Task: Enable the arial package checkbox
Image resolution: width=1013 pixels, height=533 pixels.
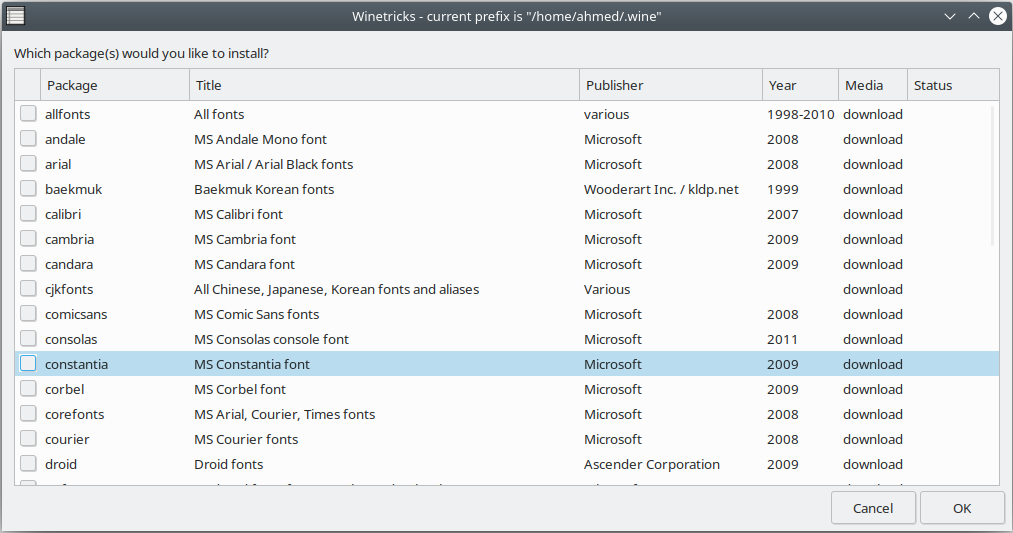Action: pos(28,163)
